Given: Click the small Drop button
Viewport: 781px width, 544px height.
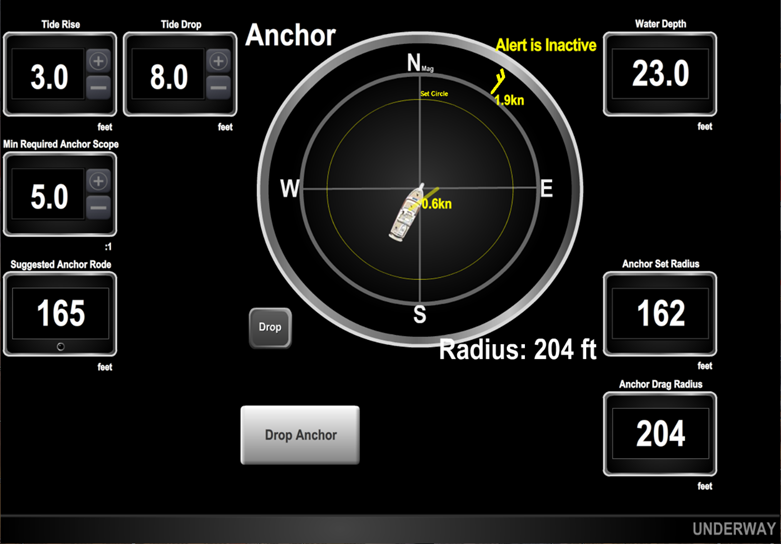Looking at the screenshot, I should (x=270, y=327).
